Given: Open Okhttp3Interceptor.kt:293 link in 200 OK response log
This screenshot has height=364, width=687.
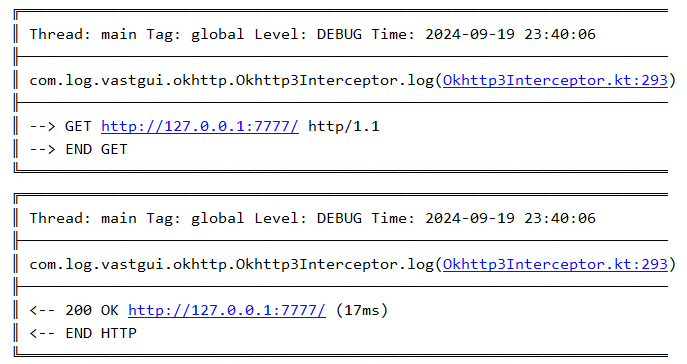Looking at the screenshot, I should 555,265.
